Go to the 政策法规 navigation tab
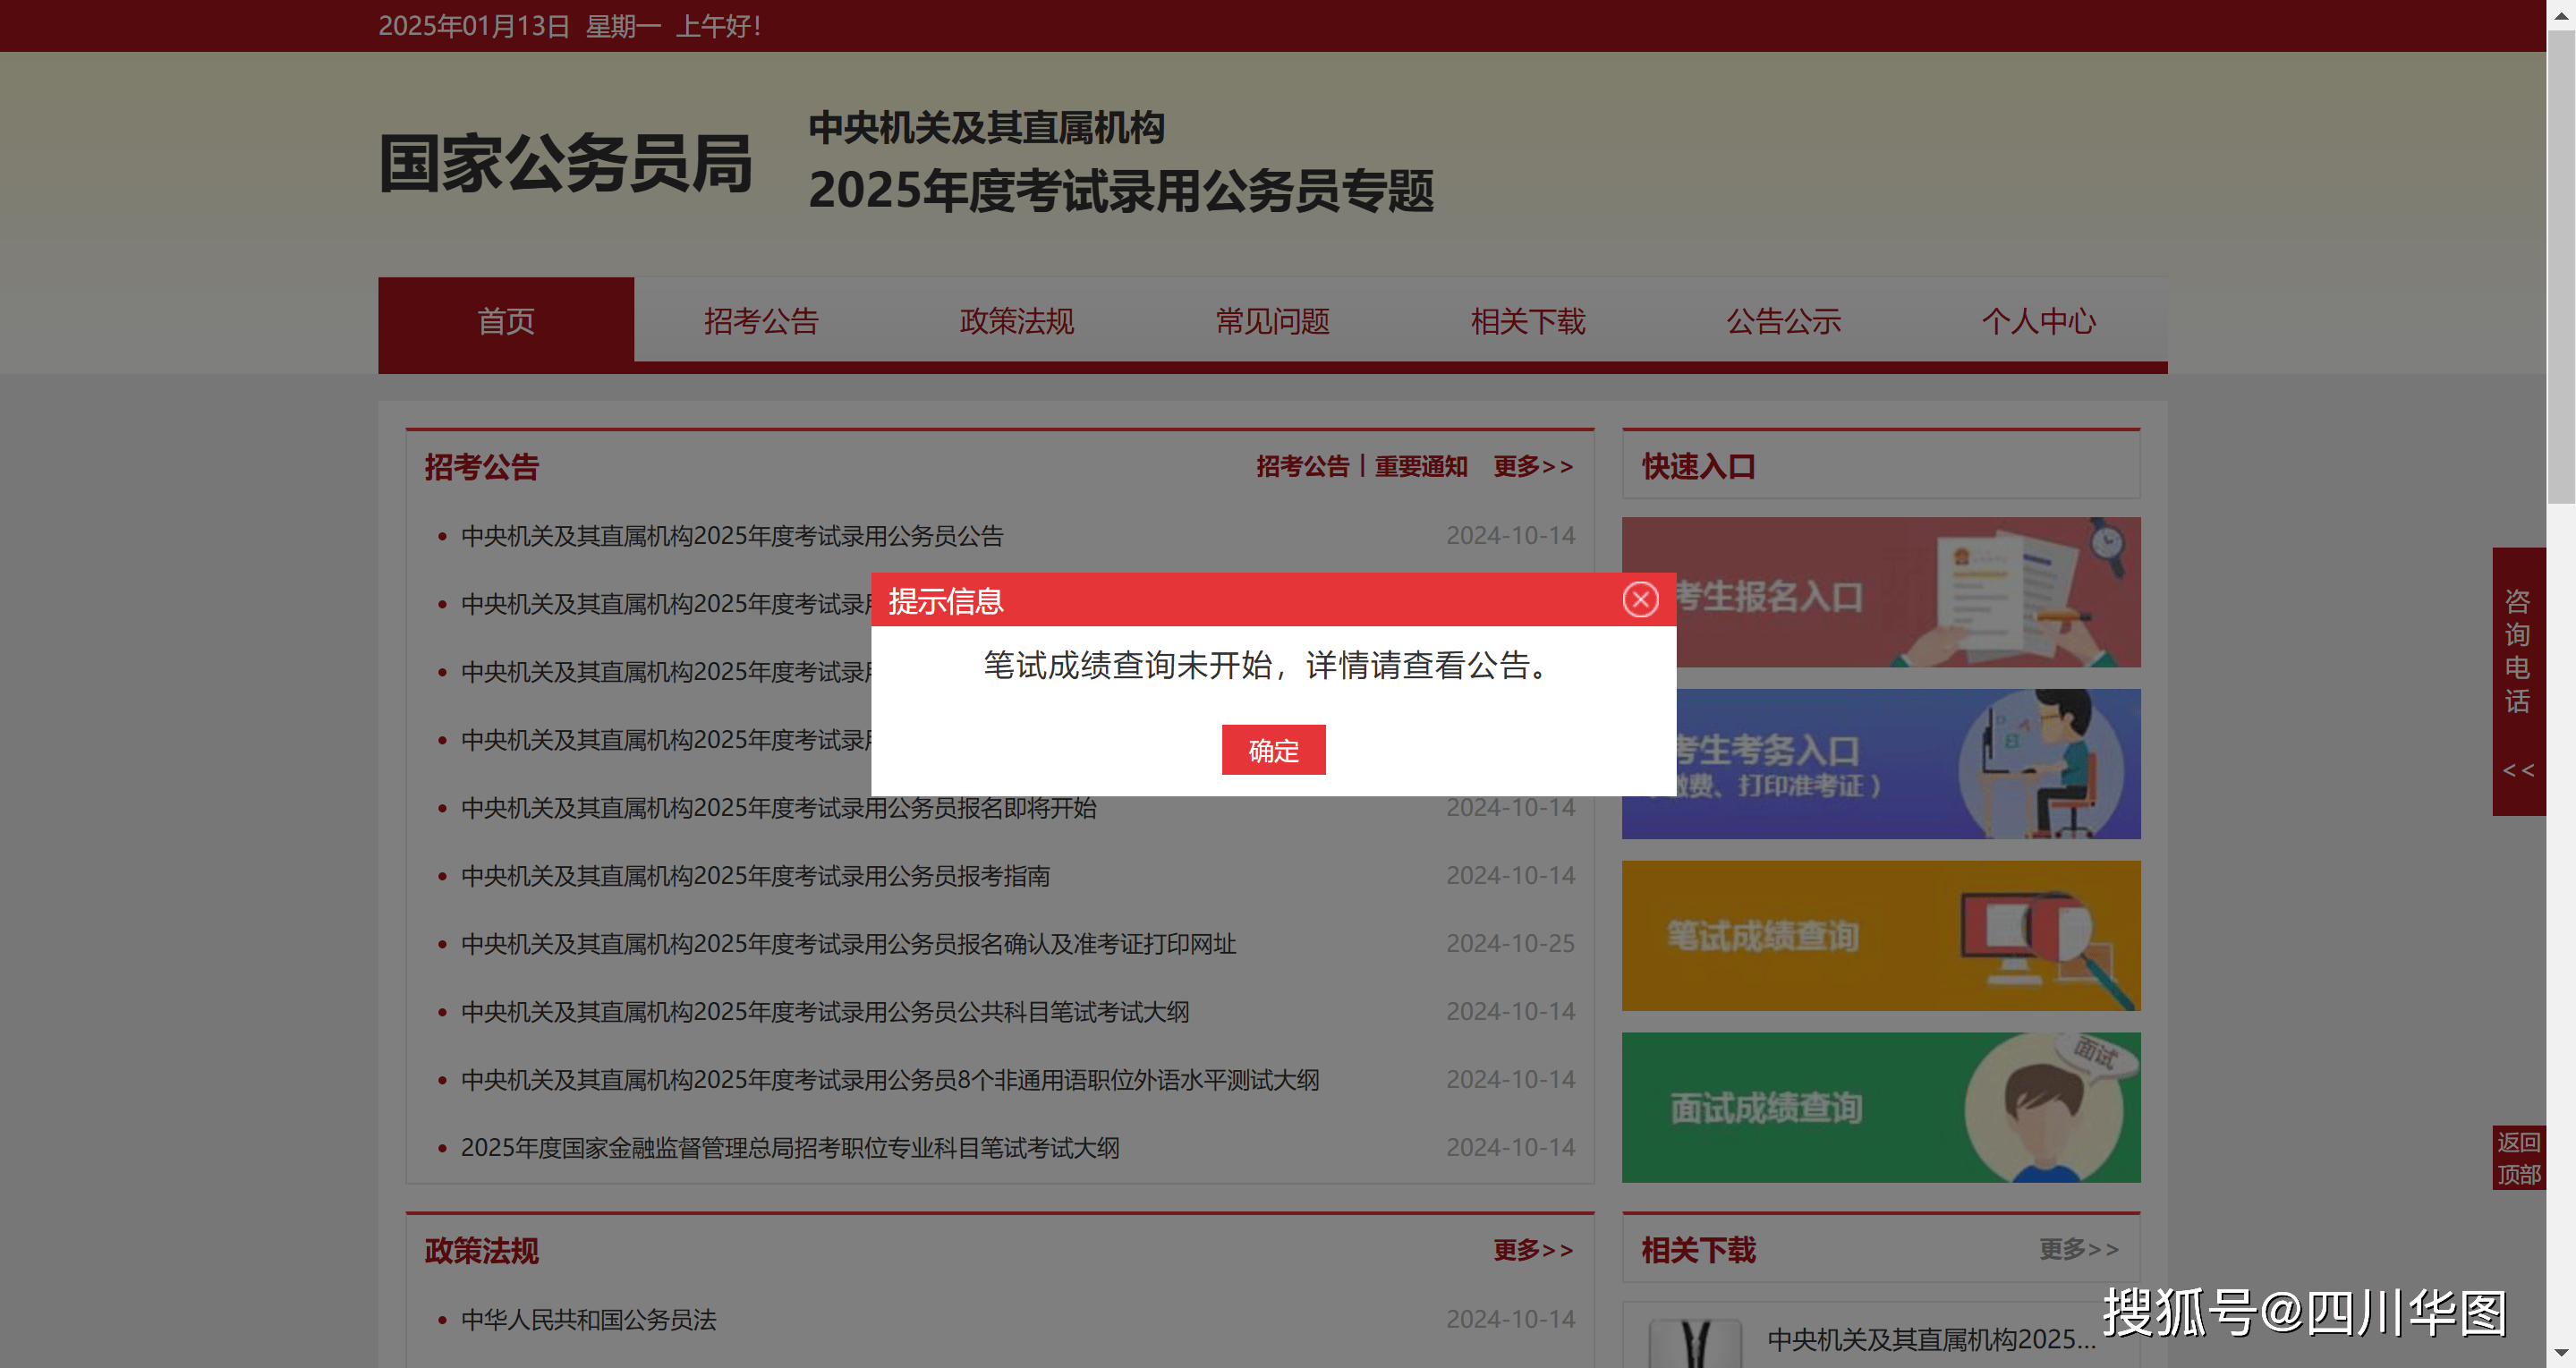 point(1017,321)
